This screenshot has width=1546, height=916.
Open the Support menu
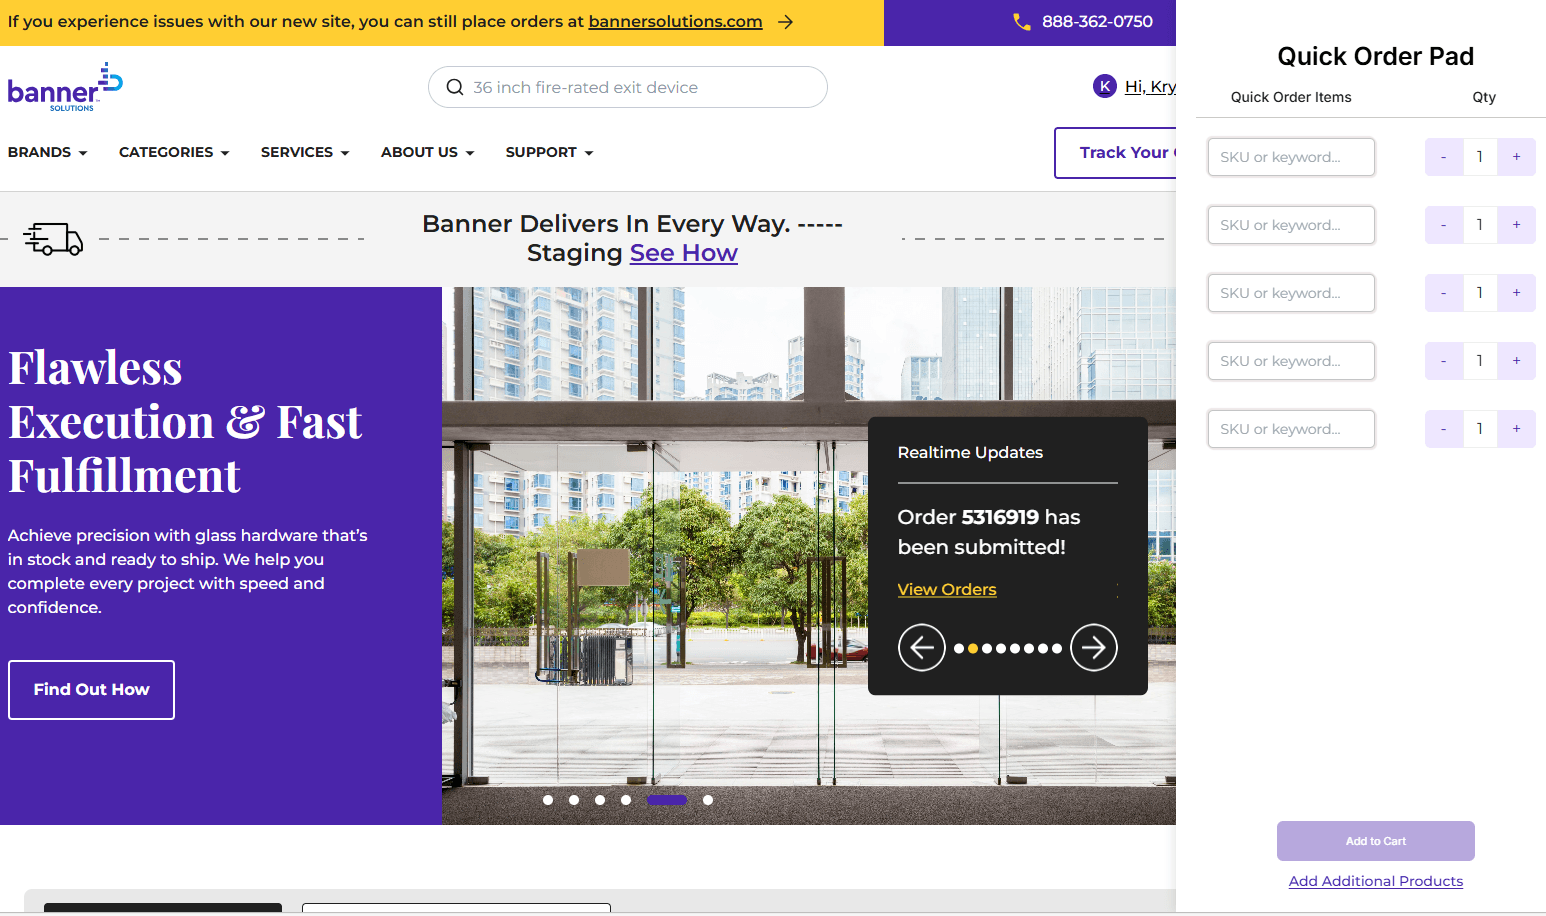click(x=549, y=152)
